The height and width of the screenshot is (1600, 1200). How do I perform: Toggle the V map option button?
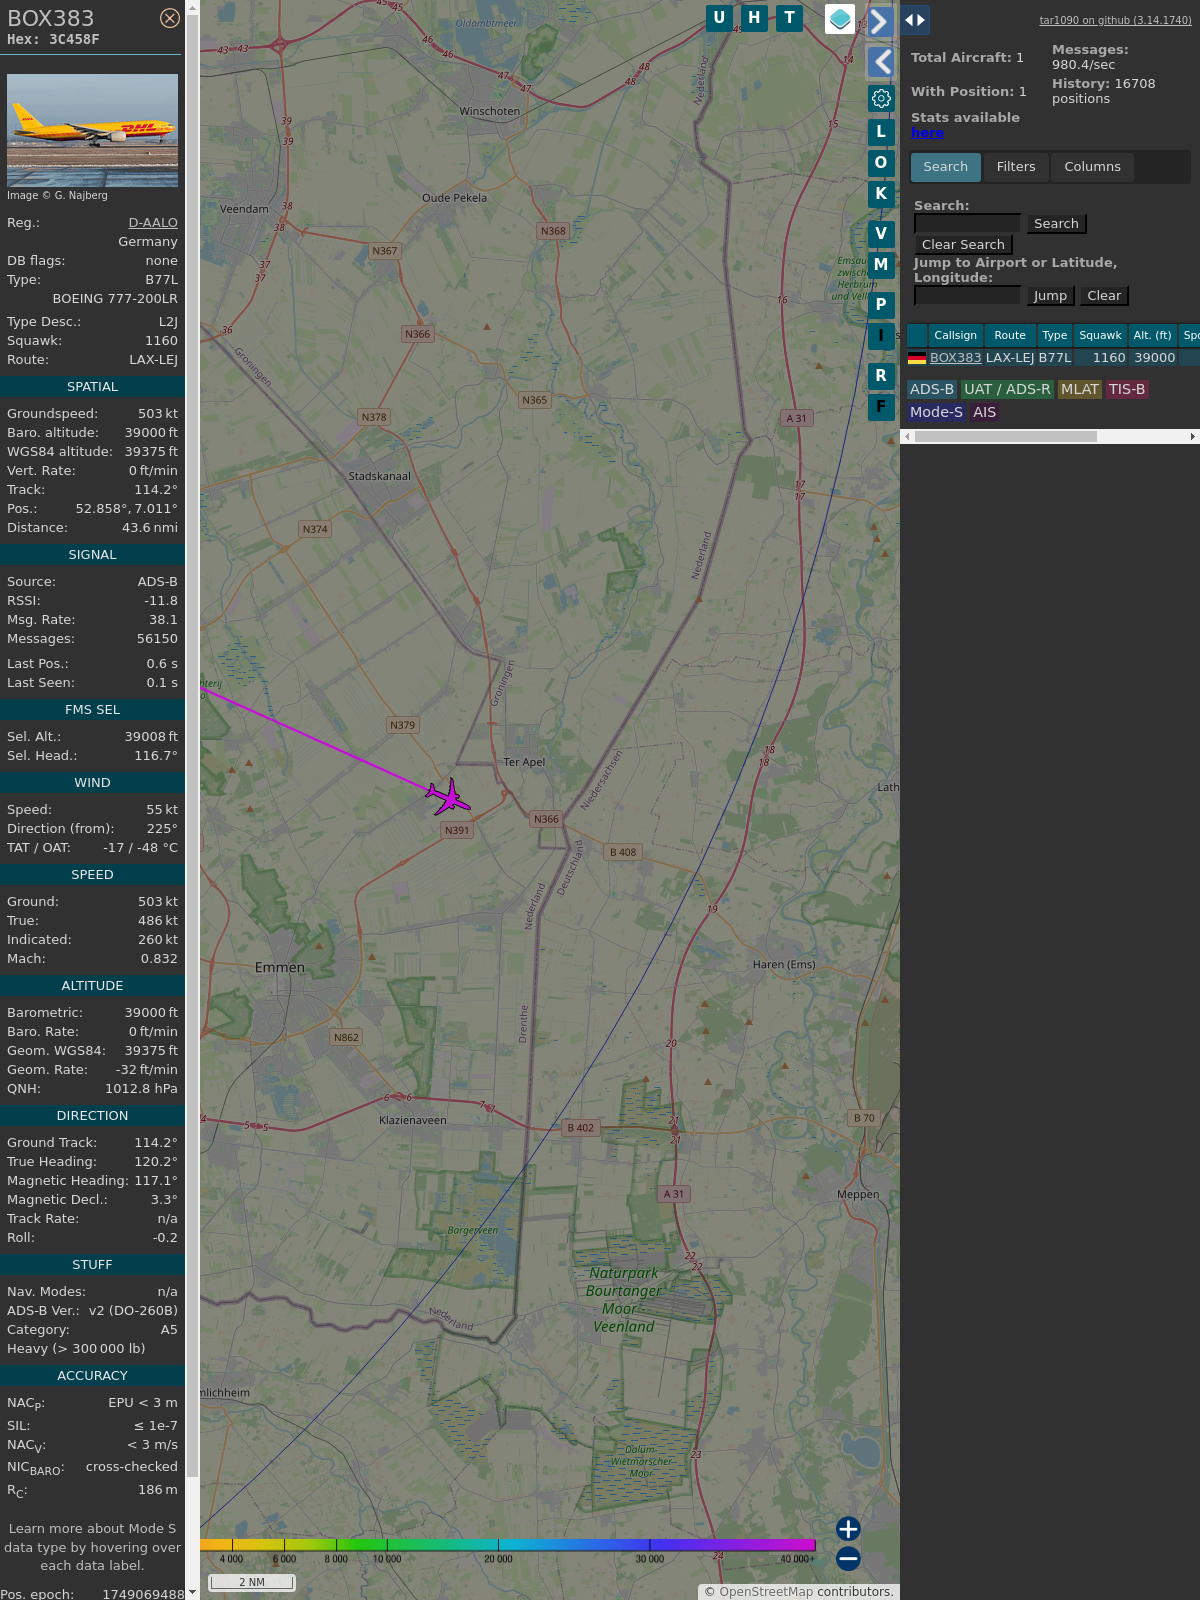pos(881,234)
